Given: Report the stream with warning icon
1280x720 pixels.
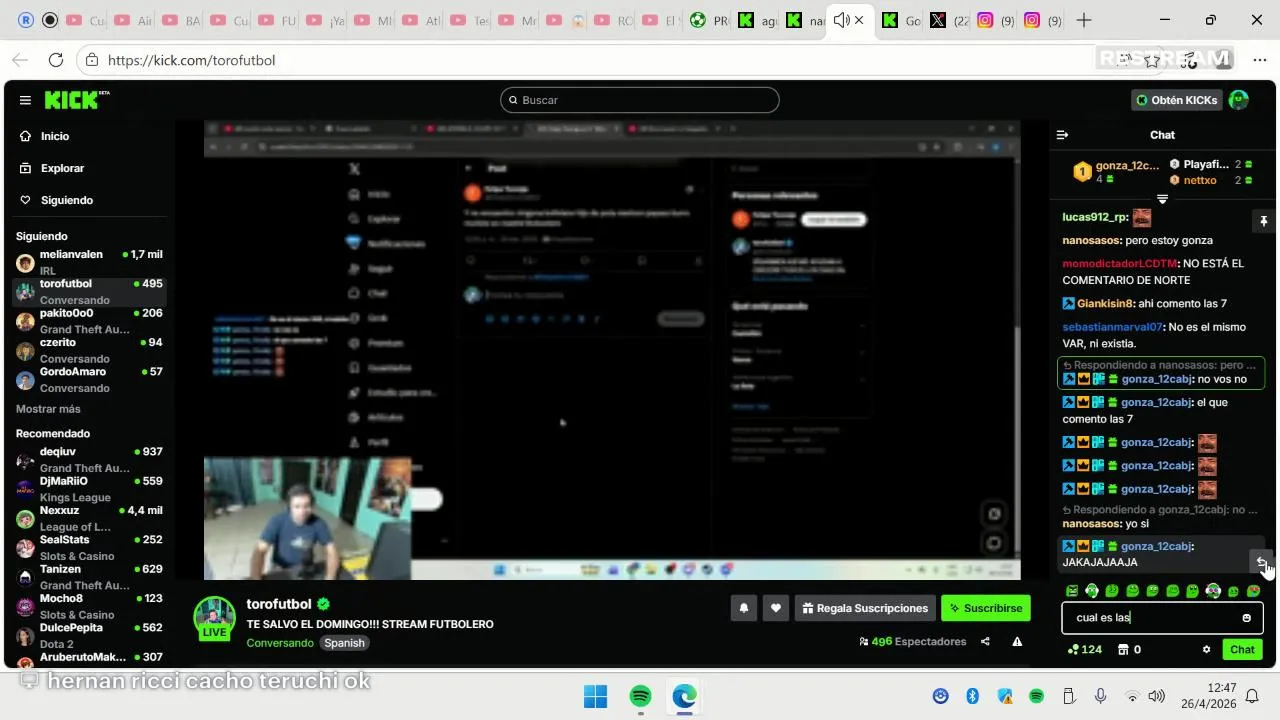Looking at the screenshot, I should 1017,642.
